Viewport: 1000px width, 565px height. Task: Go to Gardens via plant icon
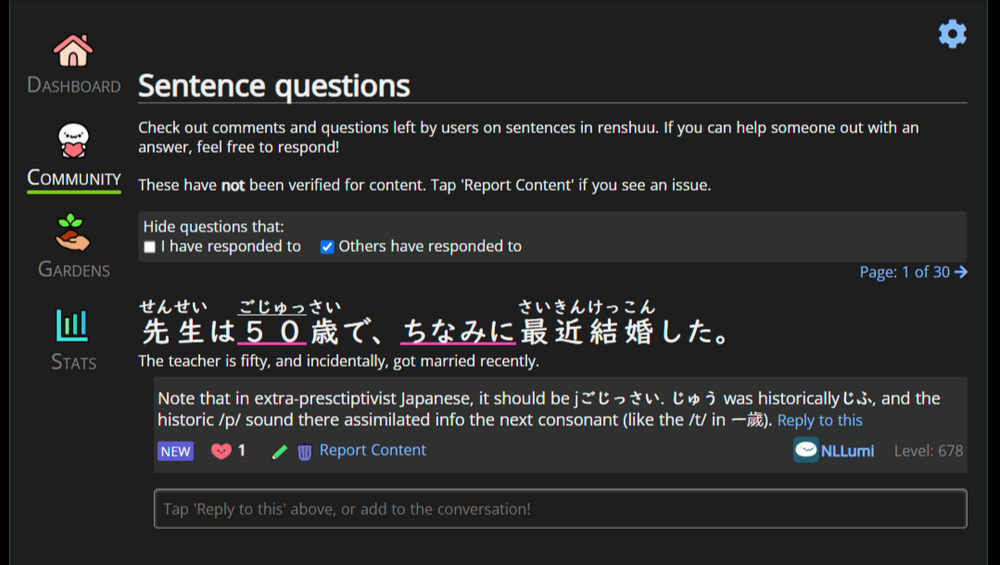pyautogui.click(x=73, y=232)
